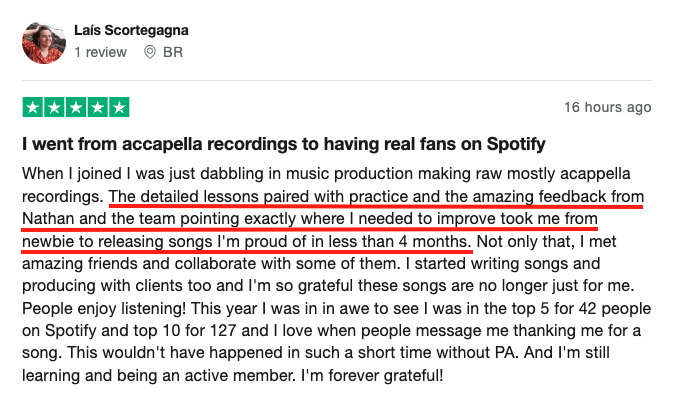Click the first green rating star
This screenshot has height=393, width=673.
[33, 107]
